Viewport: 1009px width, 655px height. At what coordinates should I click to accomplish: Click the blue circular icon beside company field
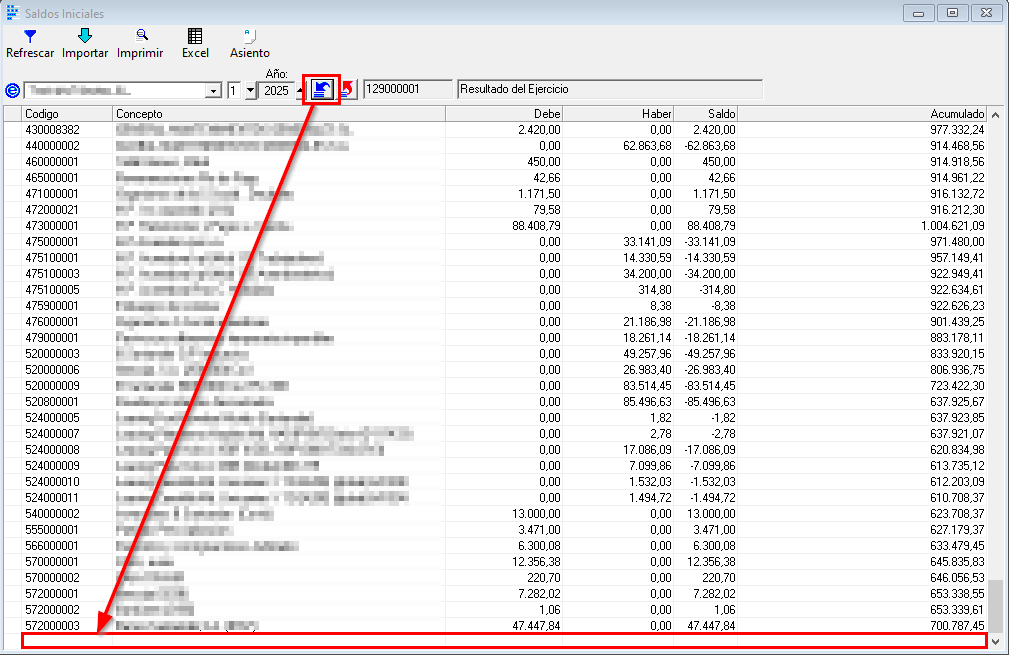click(12, 90)
